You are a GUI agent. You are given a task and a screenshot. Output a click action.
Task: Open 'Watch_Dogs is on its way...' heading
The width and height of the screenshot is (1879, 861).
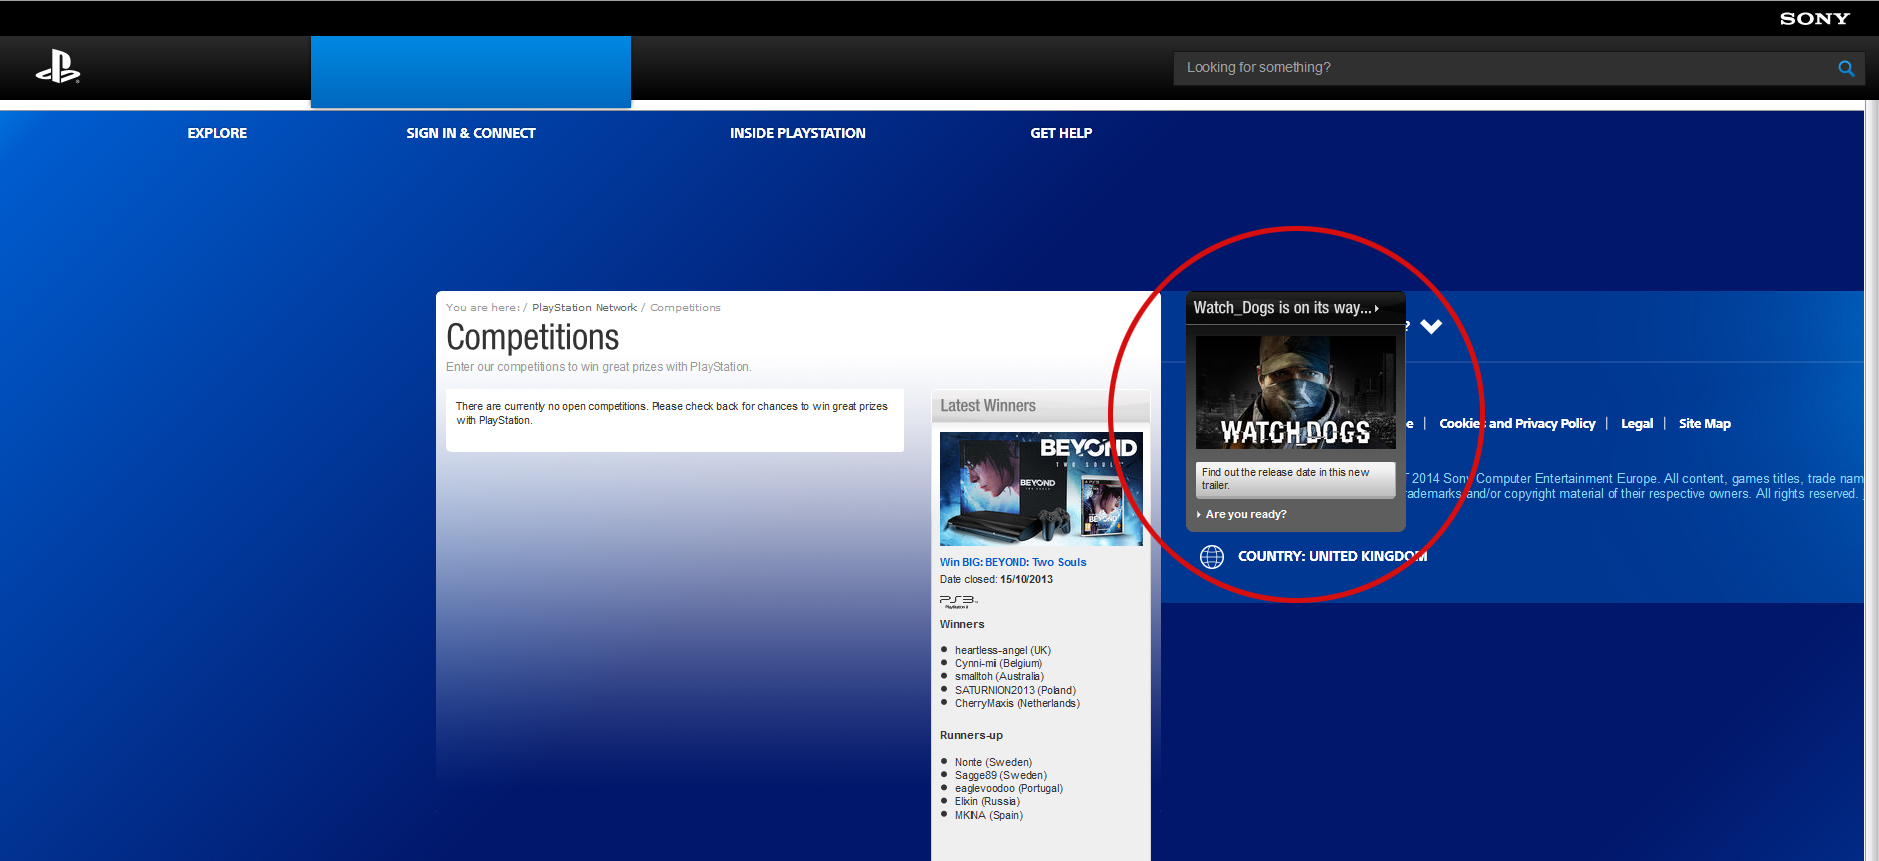(x=1285, y=308)
